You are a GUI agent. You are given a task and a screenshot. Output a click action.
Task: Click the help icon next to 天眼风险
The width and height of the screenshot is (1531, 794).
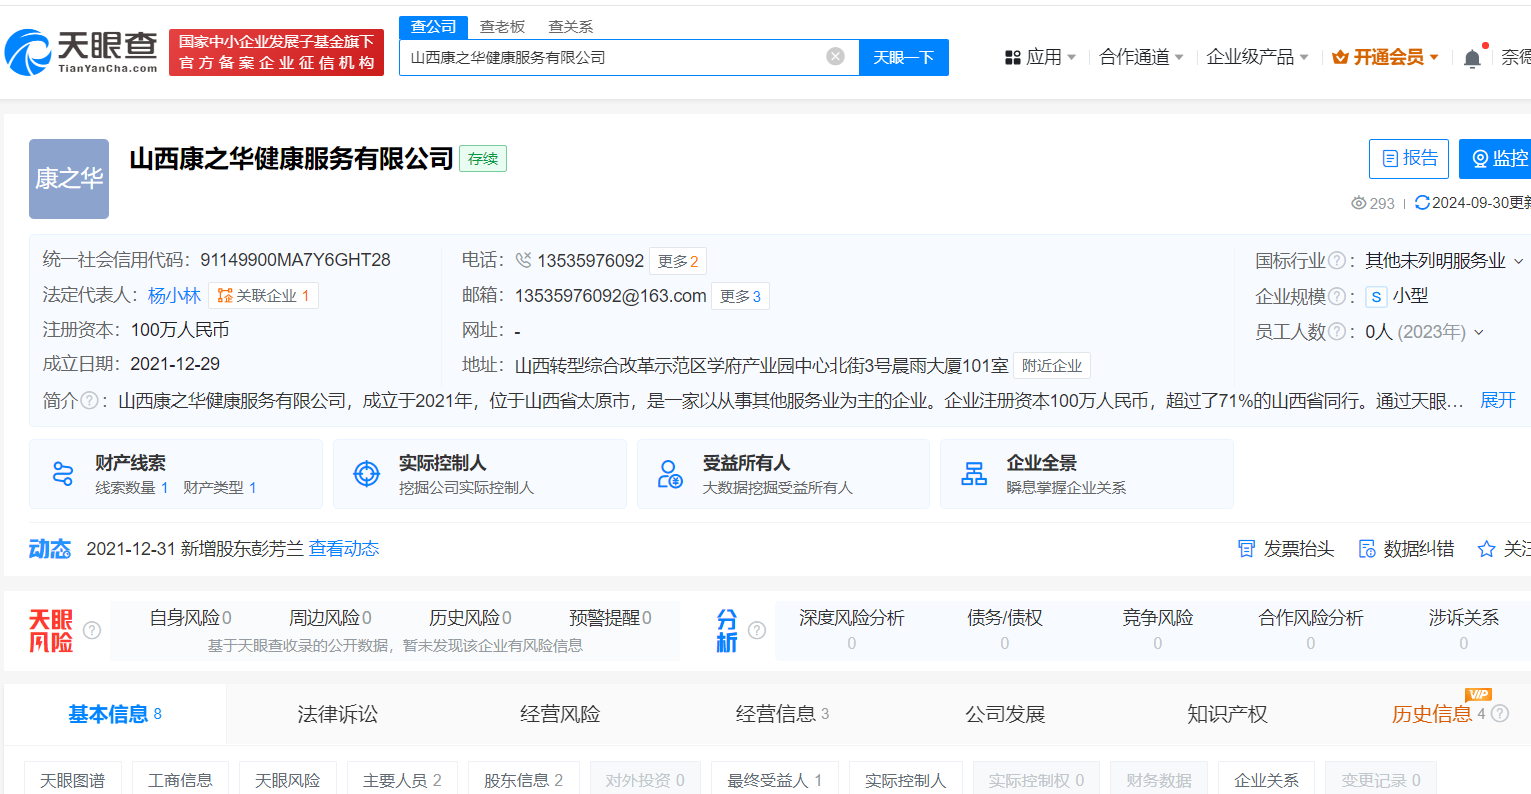coord(92,630)
